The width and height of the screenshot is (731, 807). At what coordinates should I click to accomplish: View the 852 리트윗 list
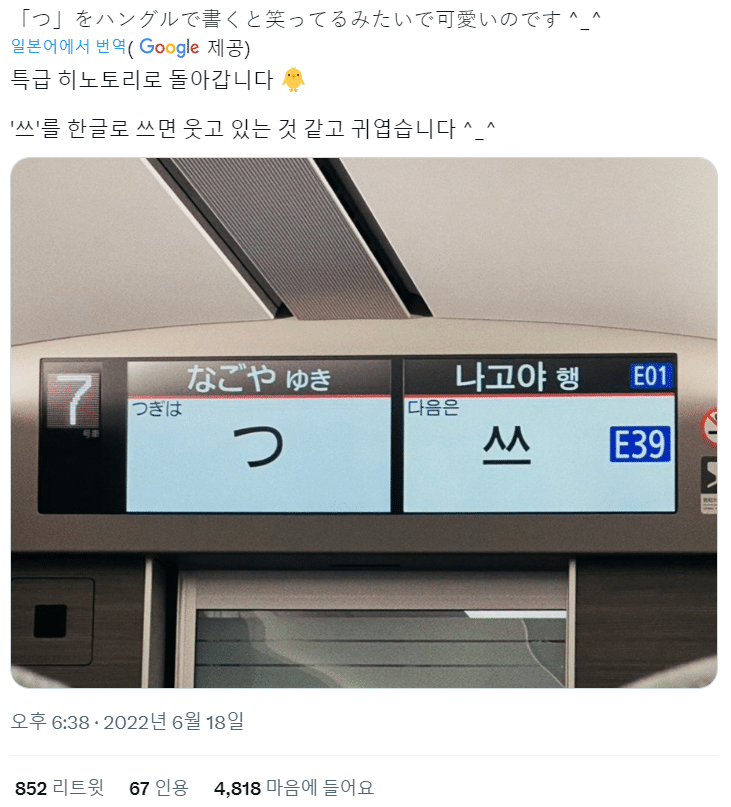[x=60, y=788]
